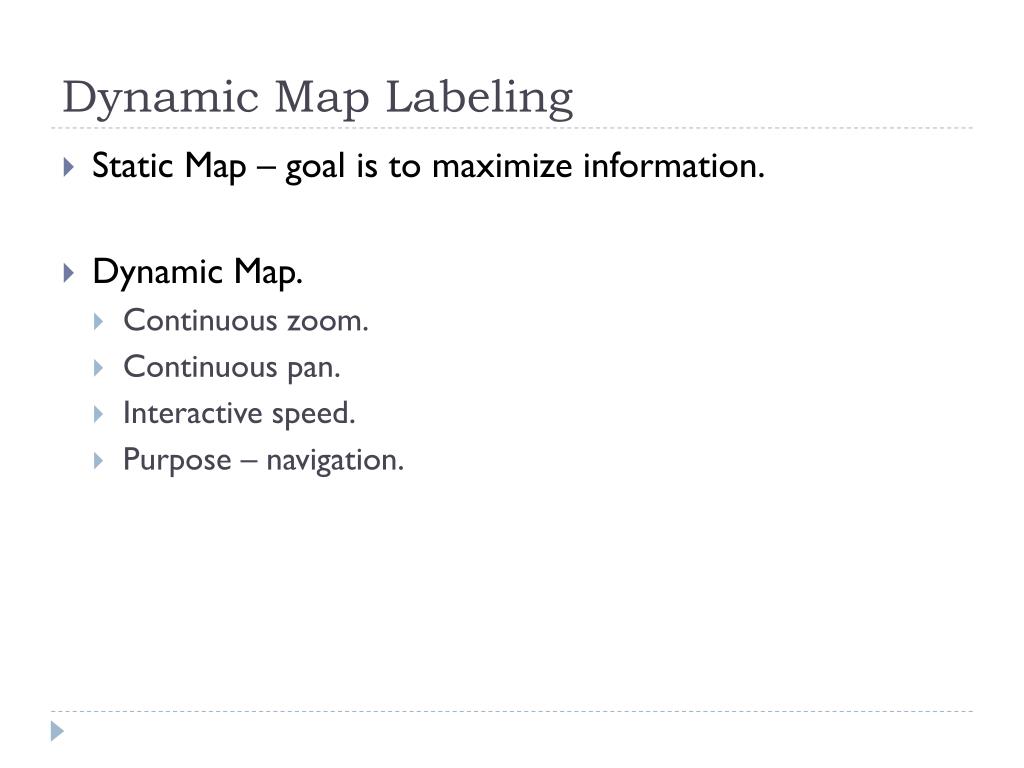
Task: Click the Continuous pan sub-item text
Action: (x=232, y=367)
